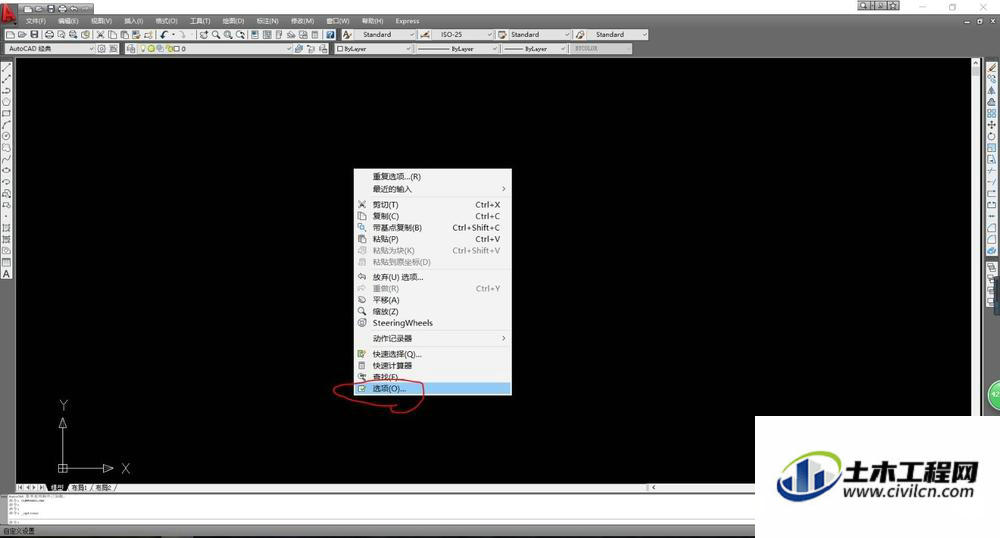1000x538 pixels.
Task: Select the Circle draw tool
Action: [x=6, y=136]
